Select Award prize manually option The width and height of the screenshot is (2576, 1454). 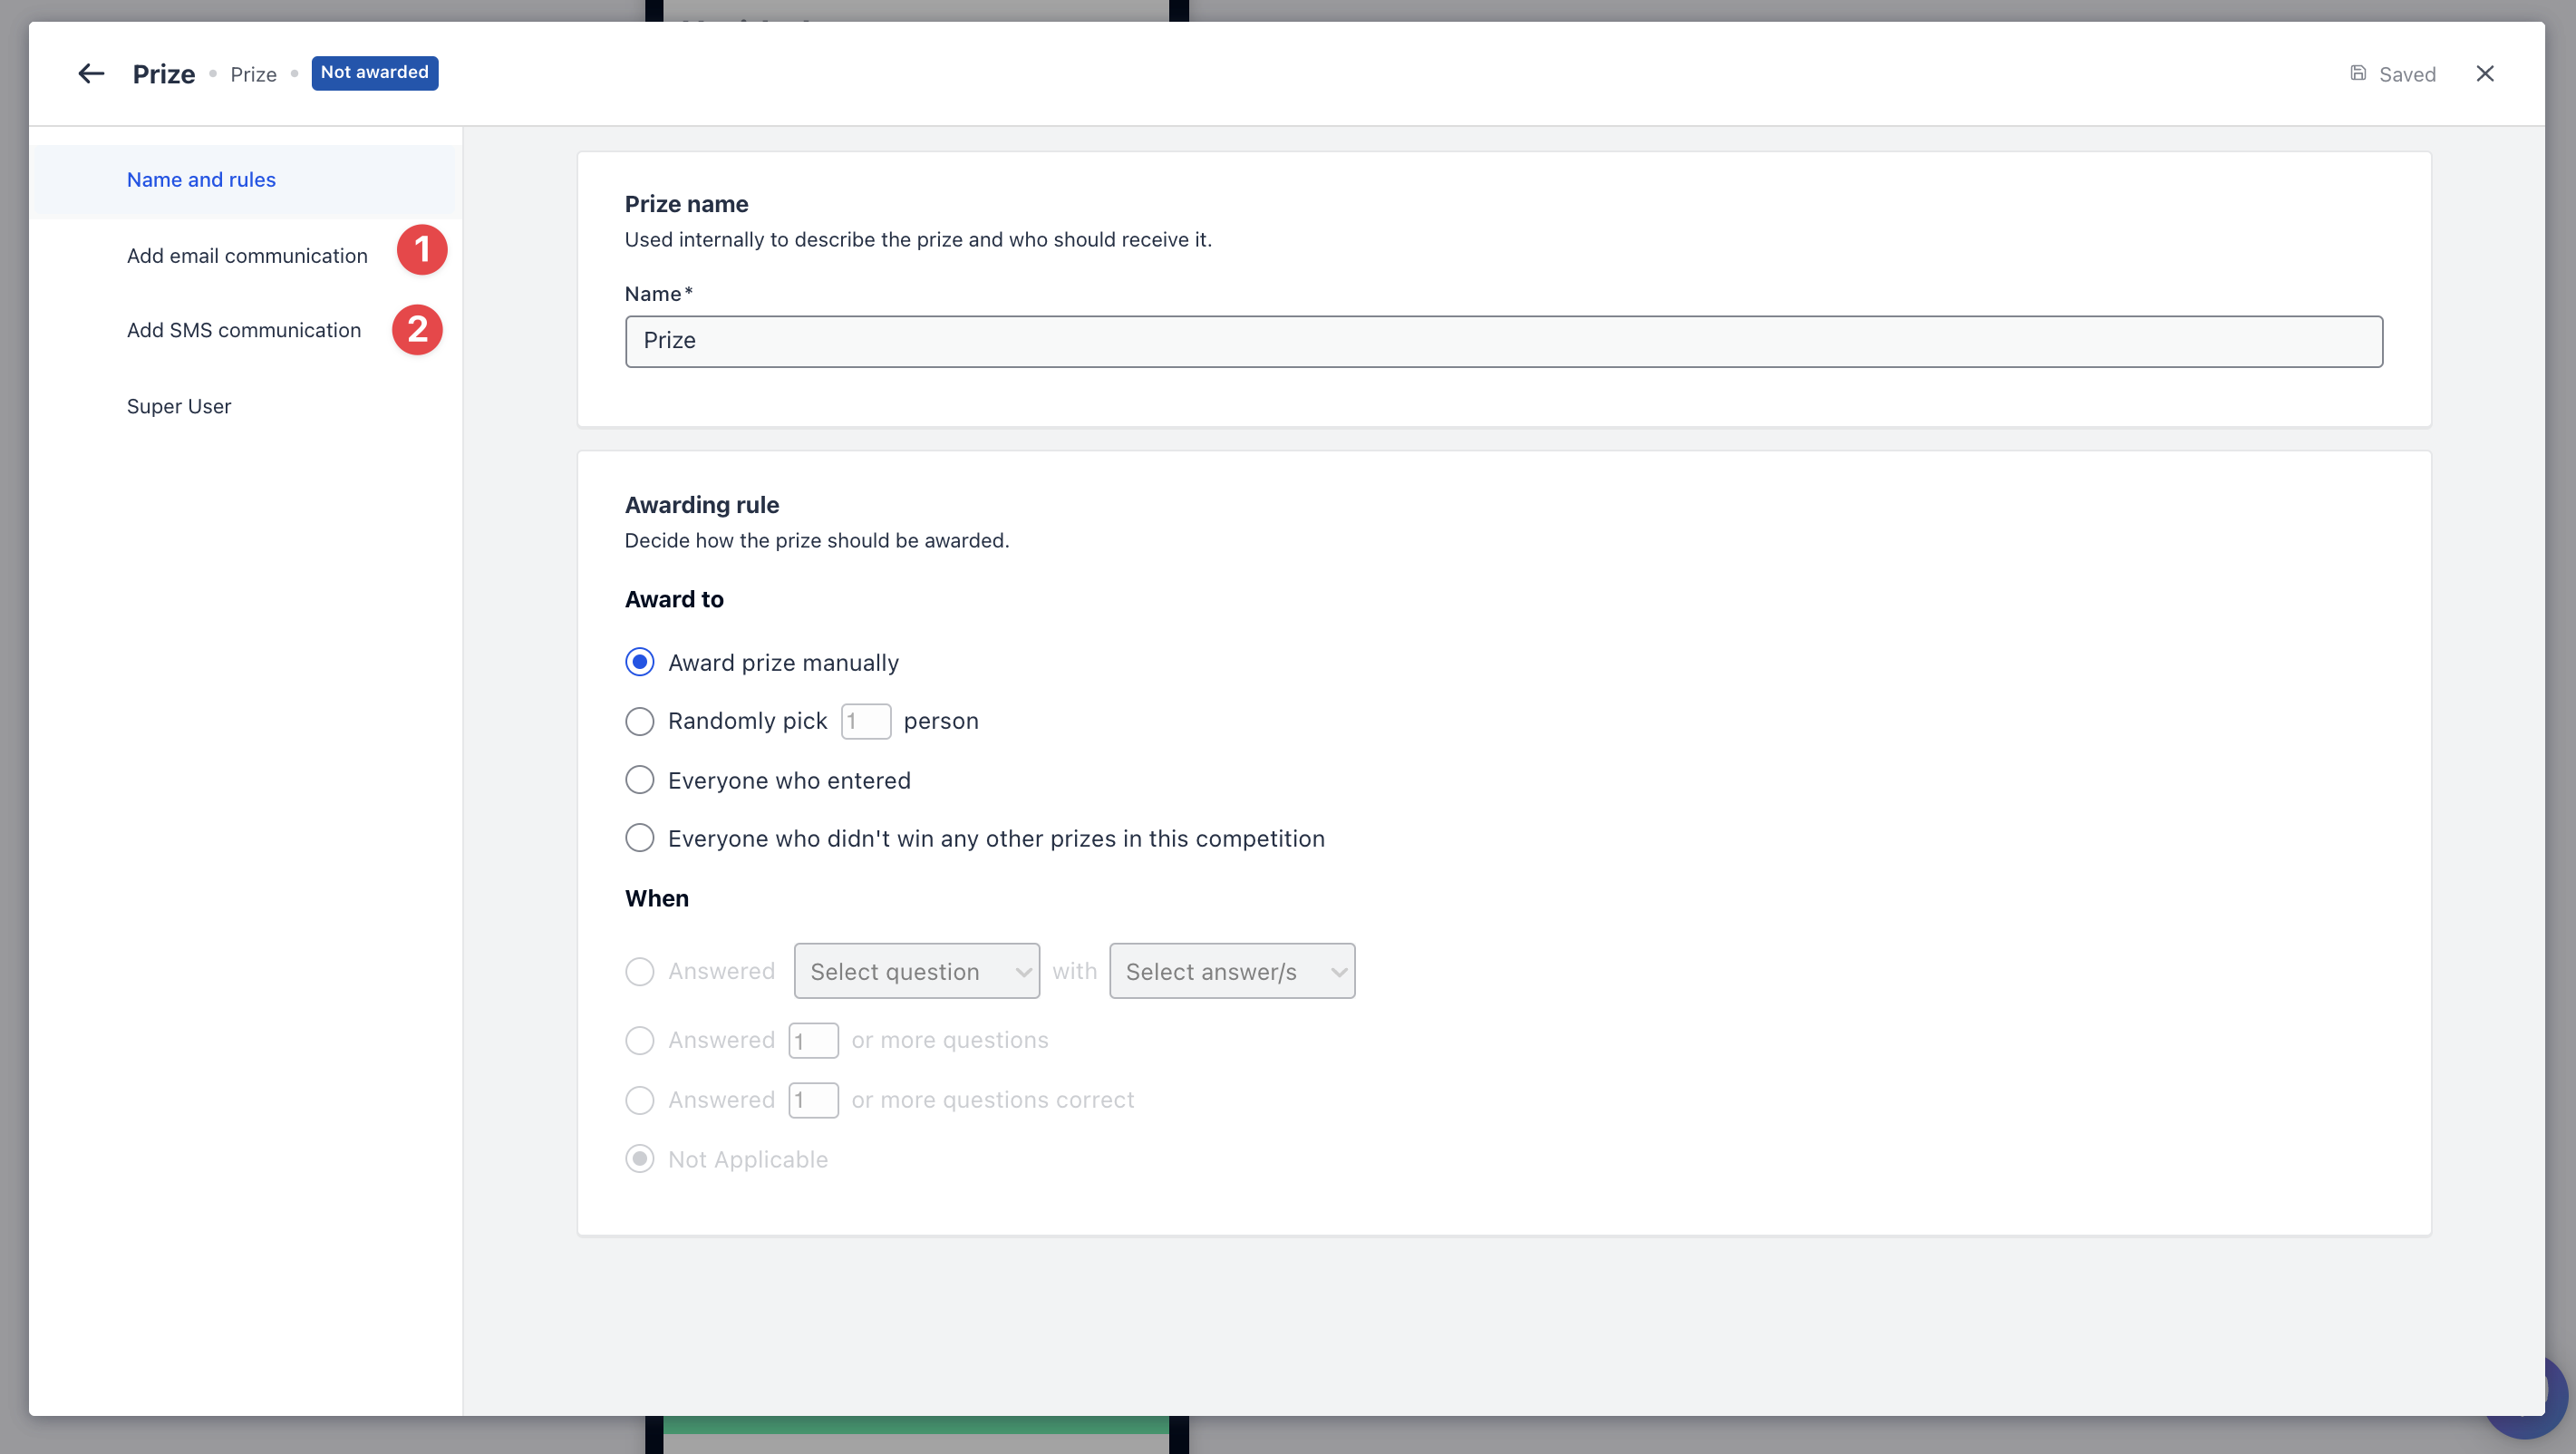click(640, 663)
